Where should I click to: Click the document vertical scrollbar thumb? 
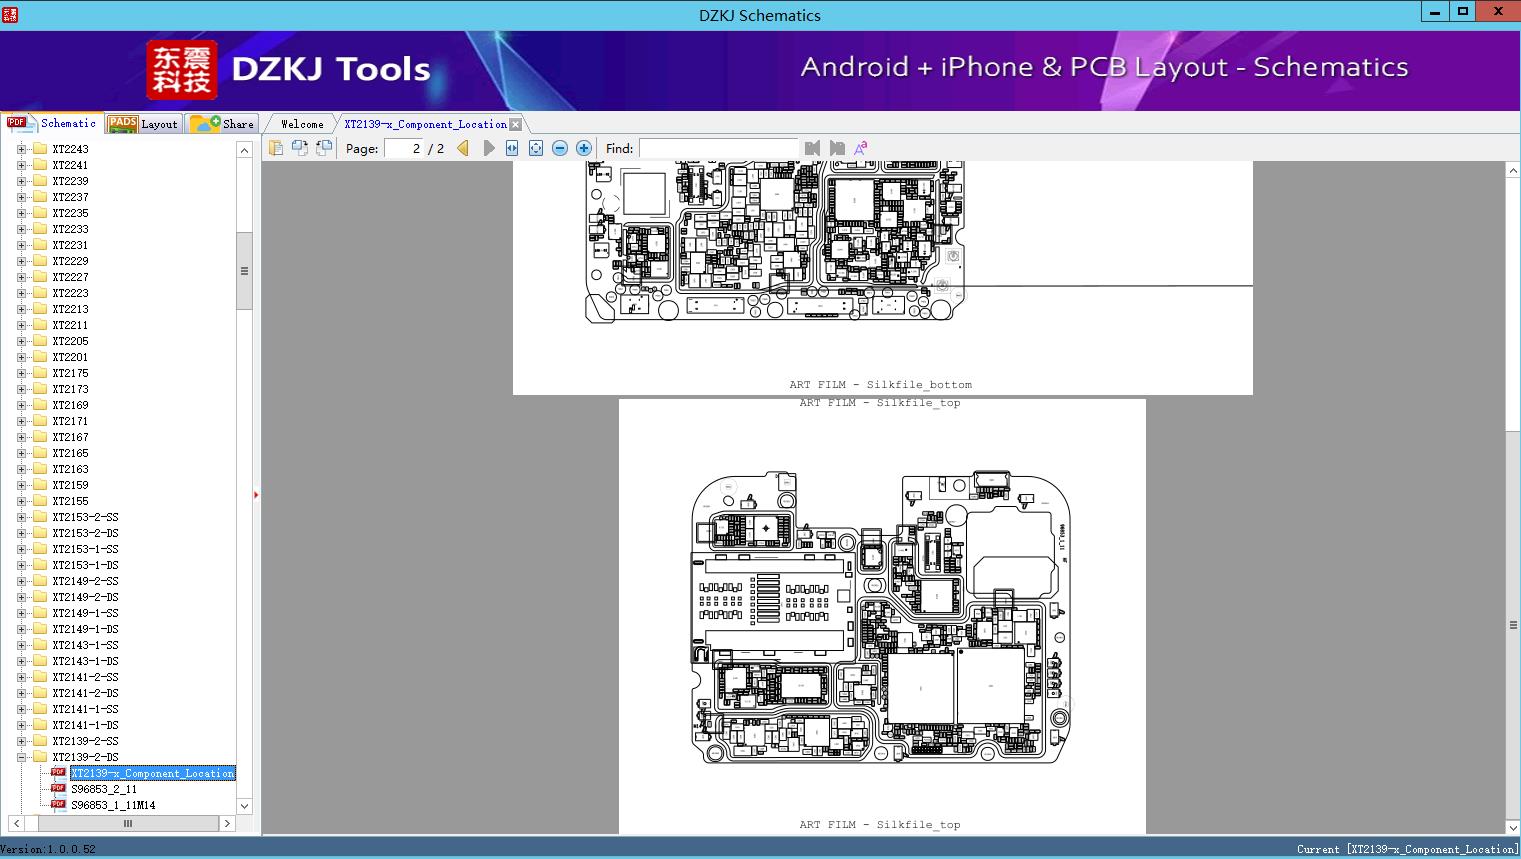(1513, 625)
